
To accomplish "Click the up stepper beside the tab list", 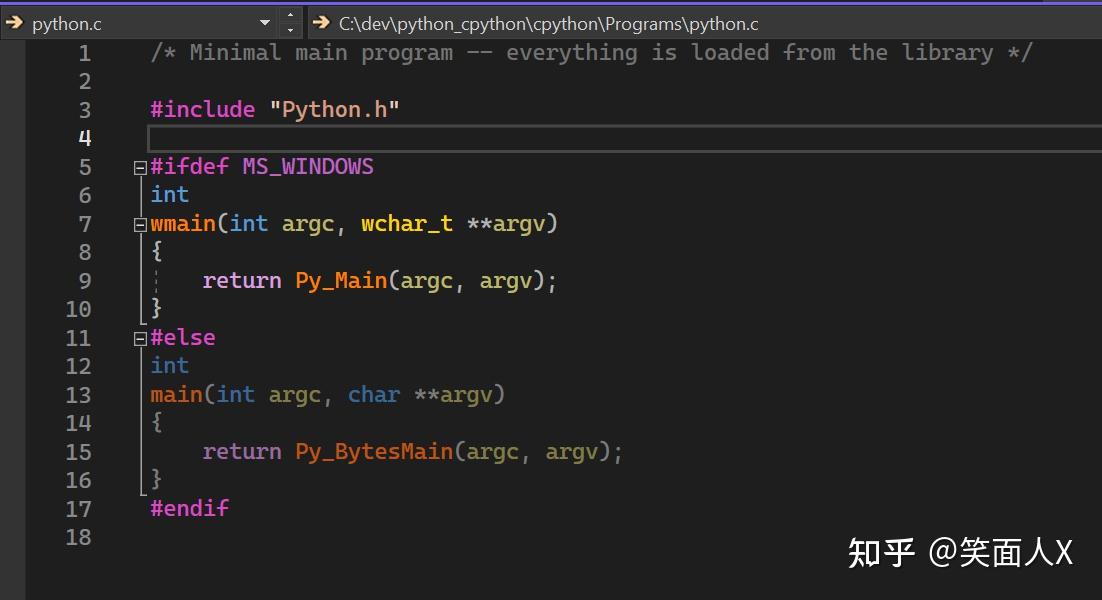I will click(x=290, y=16).
